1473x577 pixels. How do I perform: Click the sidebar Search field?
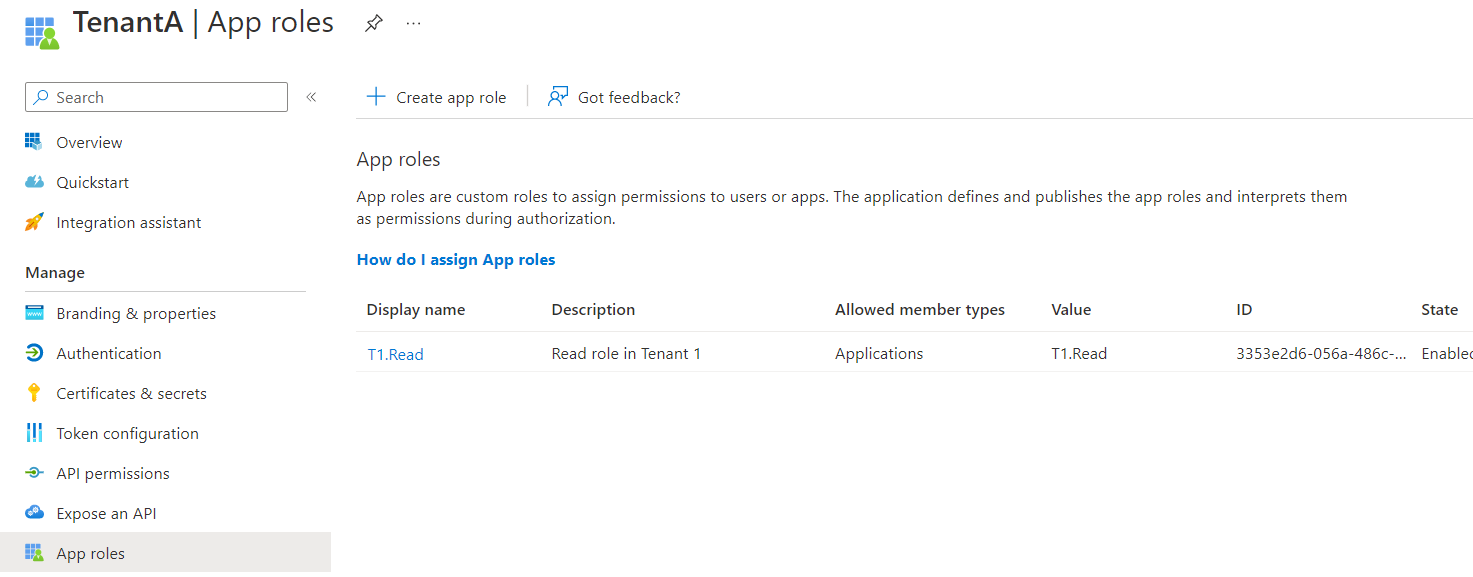pyautogui.click(x=156, y=97)
